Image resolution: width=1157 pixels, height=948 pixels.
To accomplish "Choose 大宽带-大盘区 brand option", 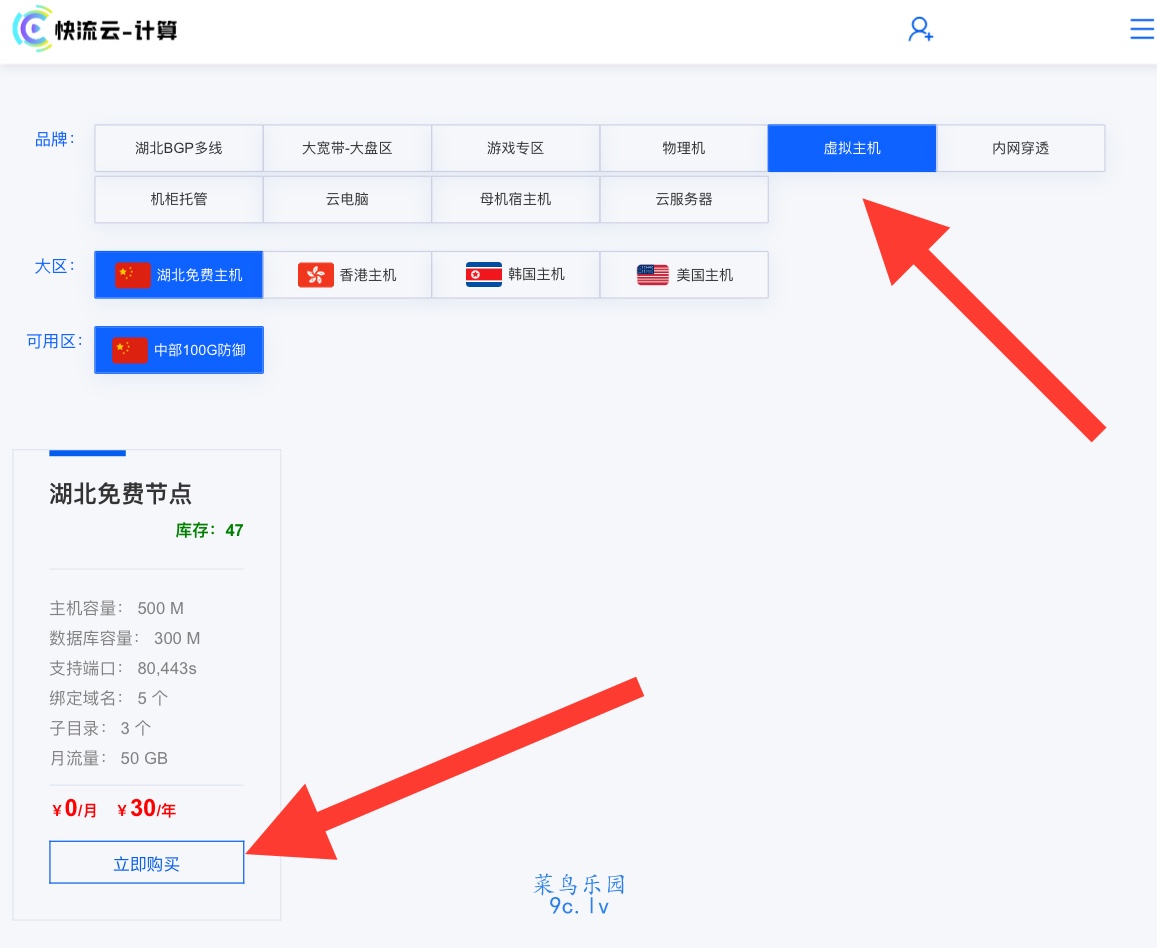I will click(347, 148).
